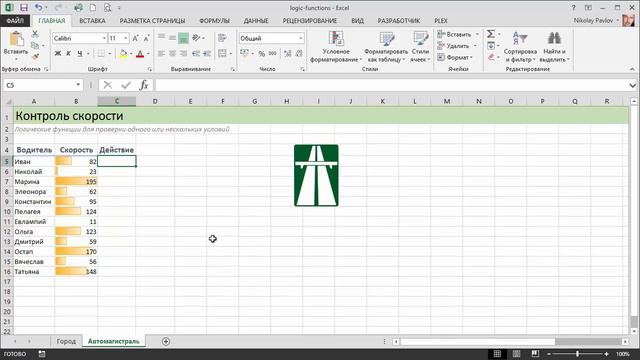Toggle wrap text in cells
This screenshot has height=360, width=640.
pos(222,38)
